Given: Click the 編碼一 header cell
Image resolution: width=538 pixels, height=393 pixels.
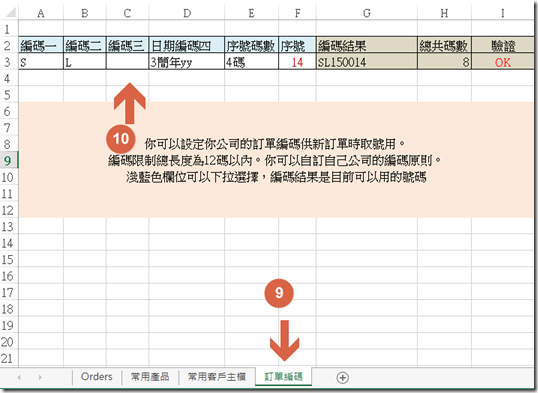Looking at the screenshot, I should pyautogui.click(x=41, y=45).
